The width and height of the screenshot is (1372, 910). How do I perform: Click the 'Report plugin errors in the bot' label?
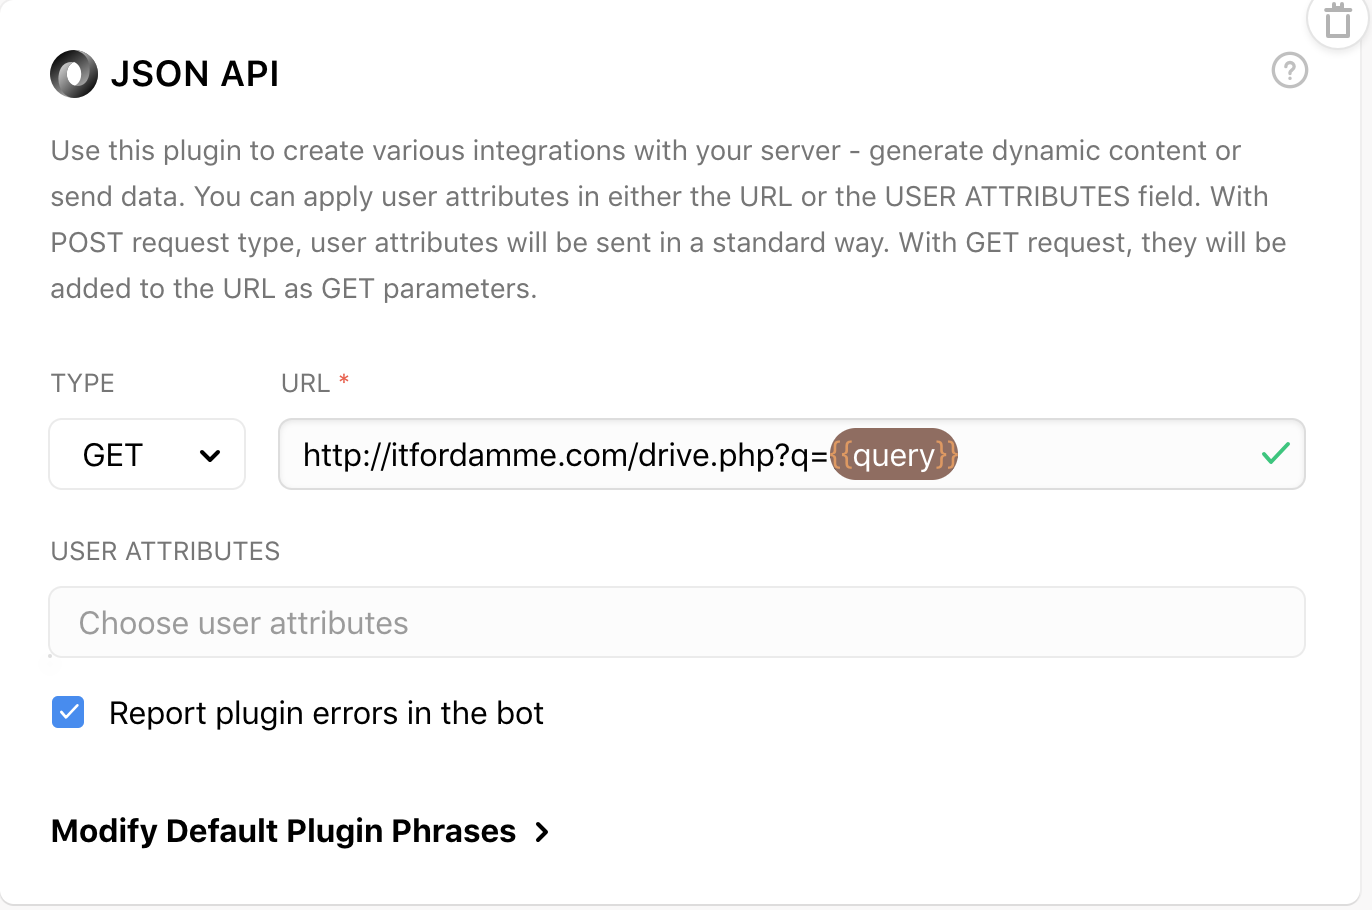click(x=326, y=713)
